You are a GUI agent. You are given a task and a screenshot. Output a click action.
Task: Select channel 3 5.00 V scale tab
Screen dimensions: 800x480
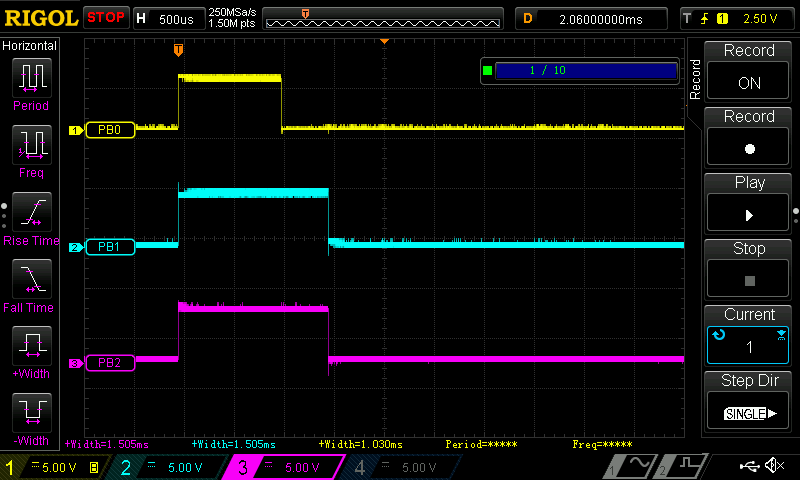click(x=286, y=467)
